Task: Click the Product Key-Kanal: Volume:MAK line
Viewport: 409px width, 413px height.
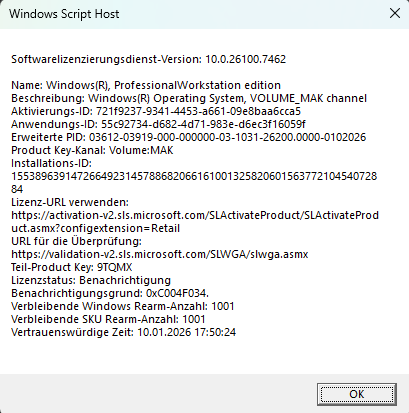Action: point(92,150)
